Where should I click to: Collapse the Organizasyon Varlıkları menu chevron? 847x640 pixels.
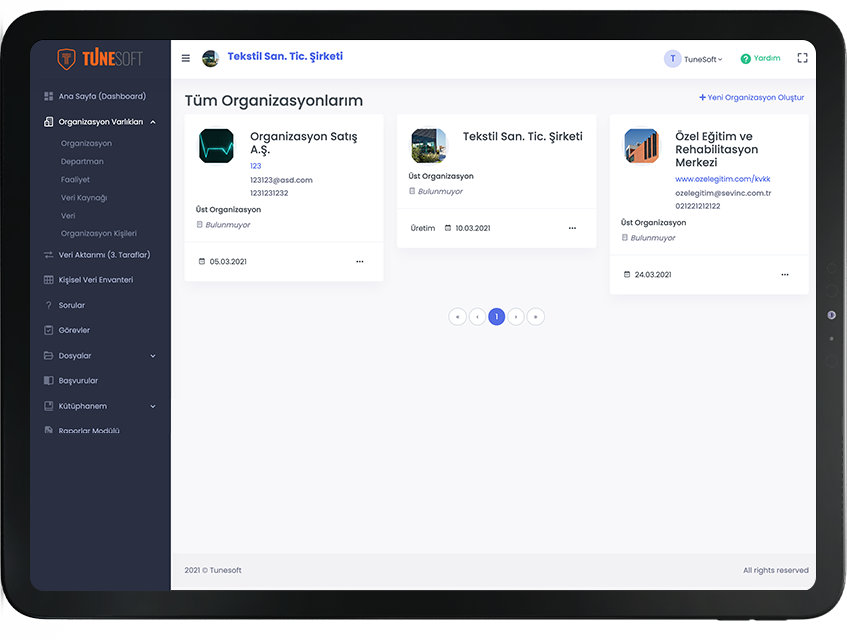pos(153,122)
